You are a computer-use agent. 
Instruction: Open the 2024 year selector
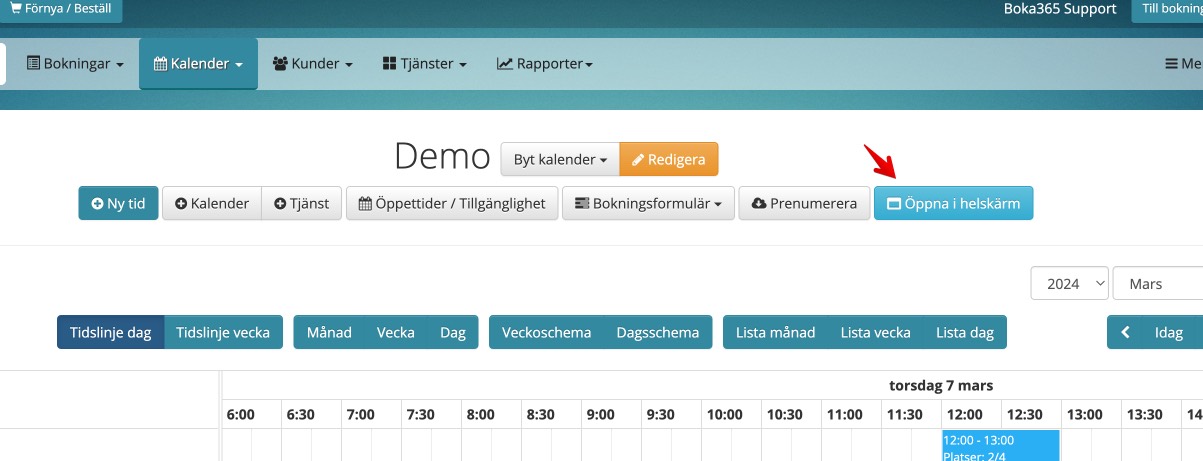click(1069, 283)
